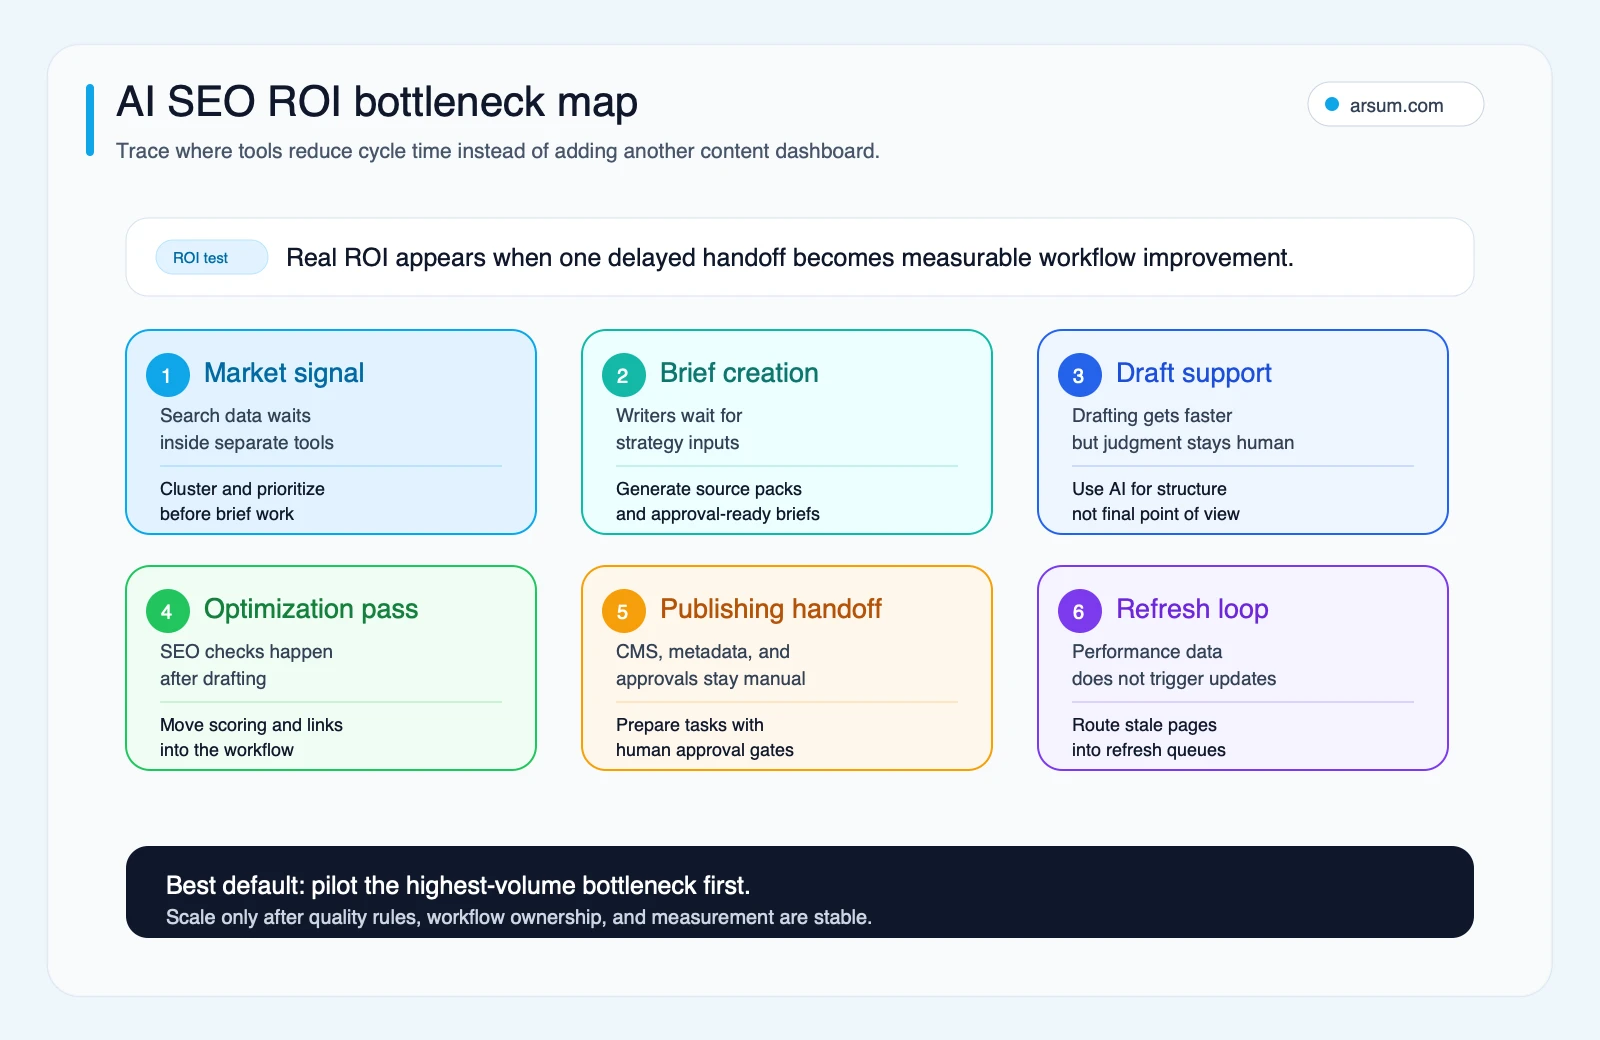The width and height of the screenshot is (1600, 1040).
Task: Click the Refresh loop heading
Action: pyautogui.click(x=1192, y=609)
